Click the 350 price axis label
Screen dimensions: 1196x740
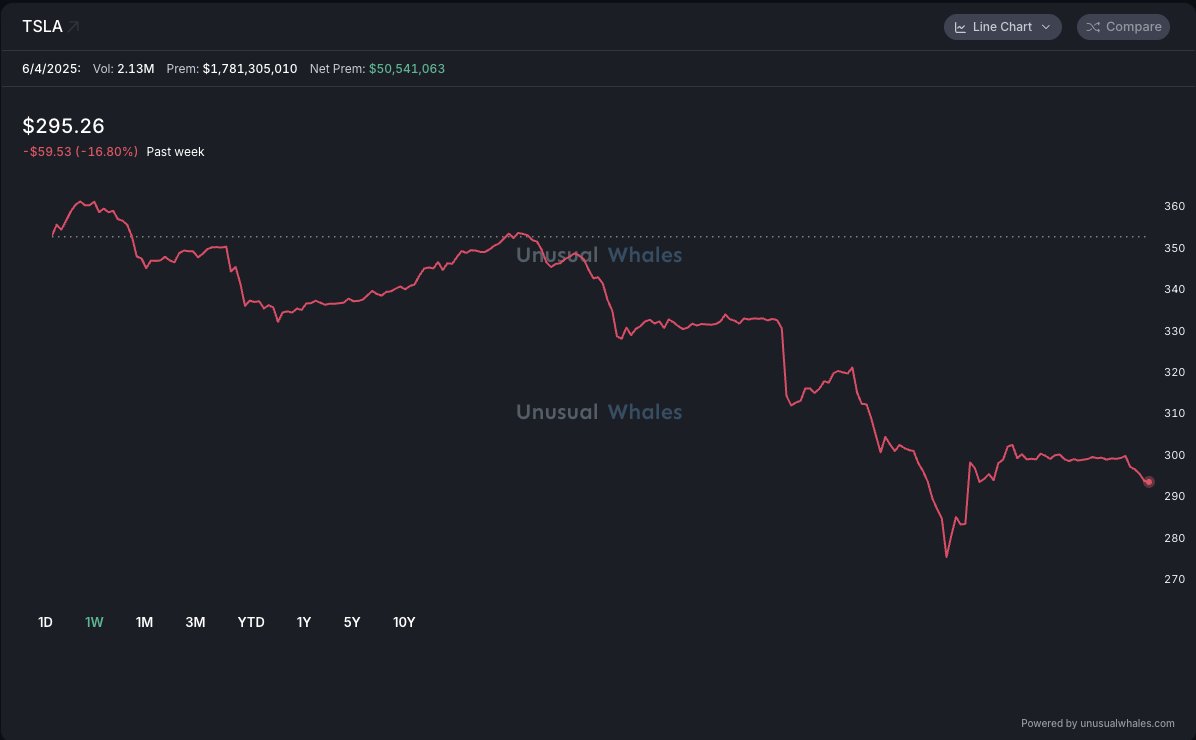point(1175,248)
